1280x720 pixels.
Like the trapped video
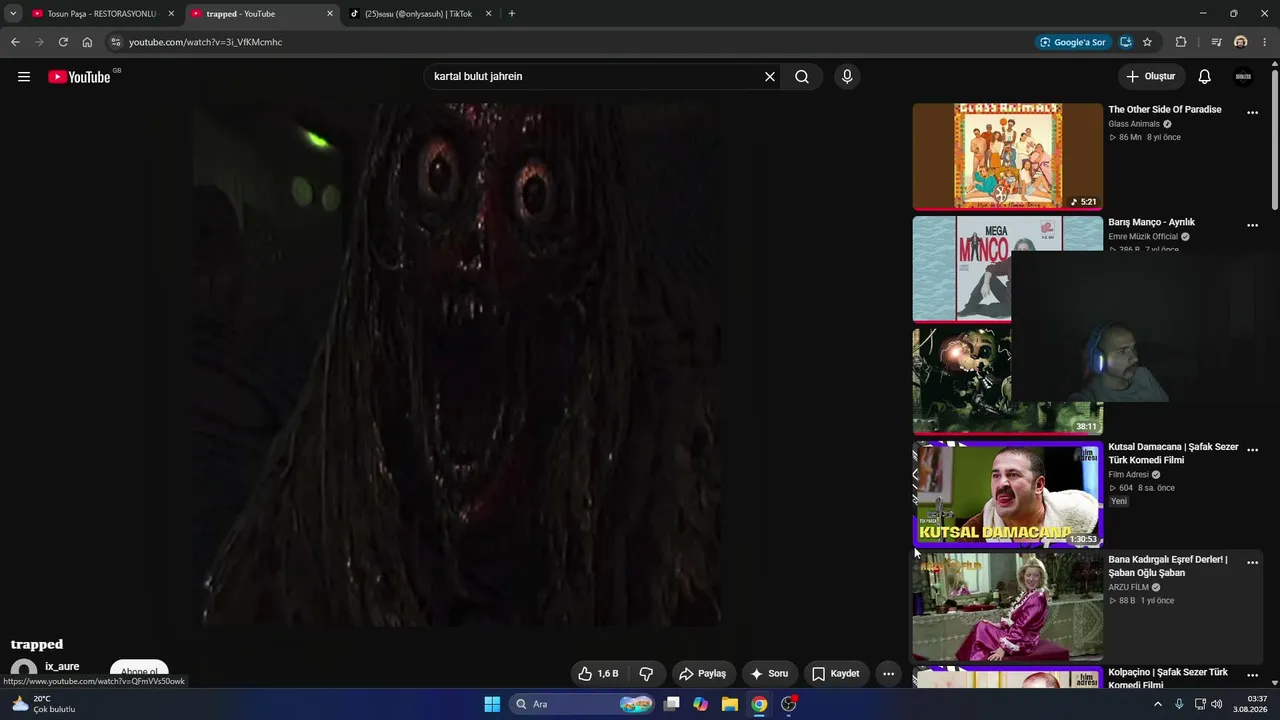coord(598,674)
